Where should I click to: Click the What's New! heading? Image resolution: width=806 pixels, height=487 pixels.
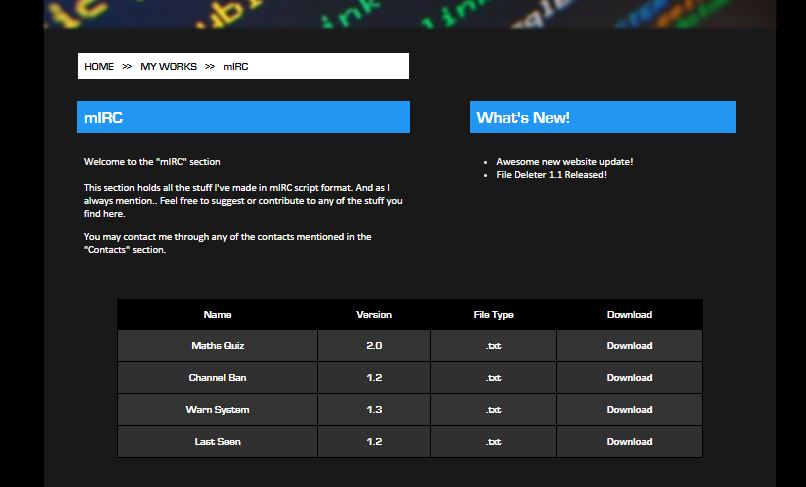(x=602, y=117)
